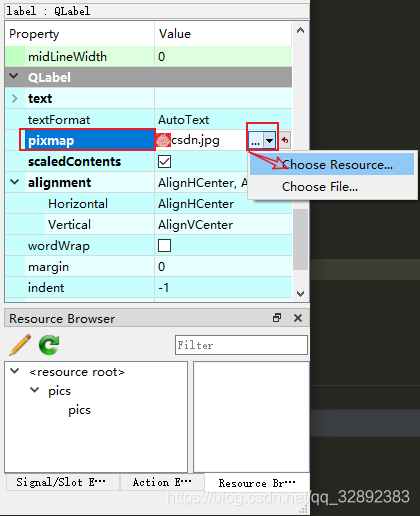This screenshot has width=420, height=516.
Task: Click property list scroll up arrow
Action: (x=300, y=30)
